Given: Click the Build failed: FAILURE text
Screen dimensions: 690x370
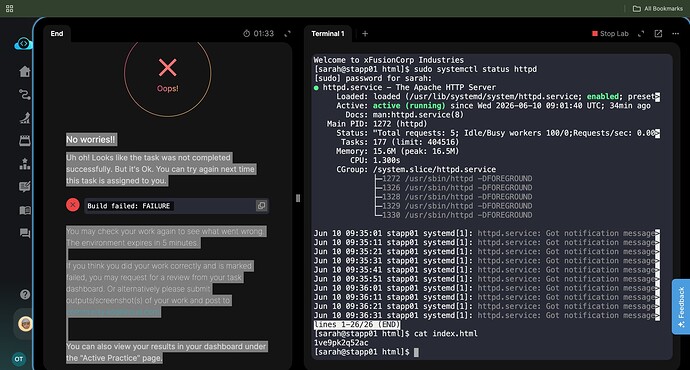Looking at the screenshot, I should pyautogui.click(x=128, y=206).
